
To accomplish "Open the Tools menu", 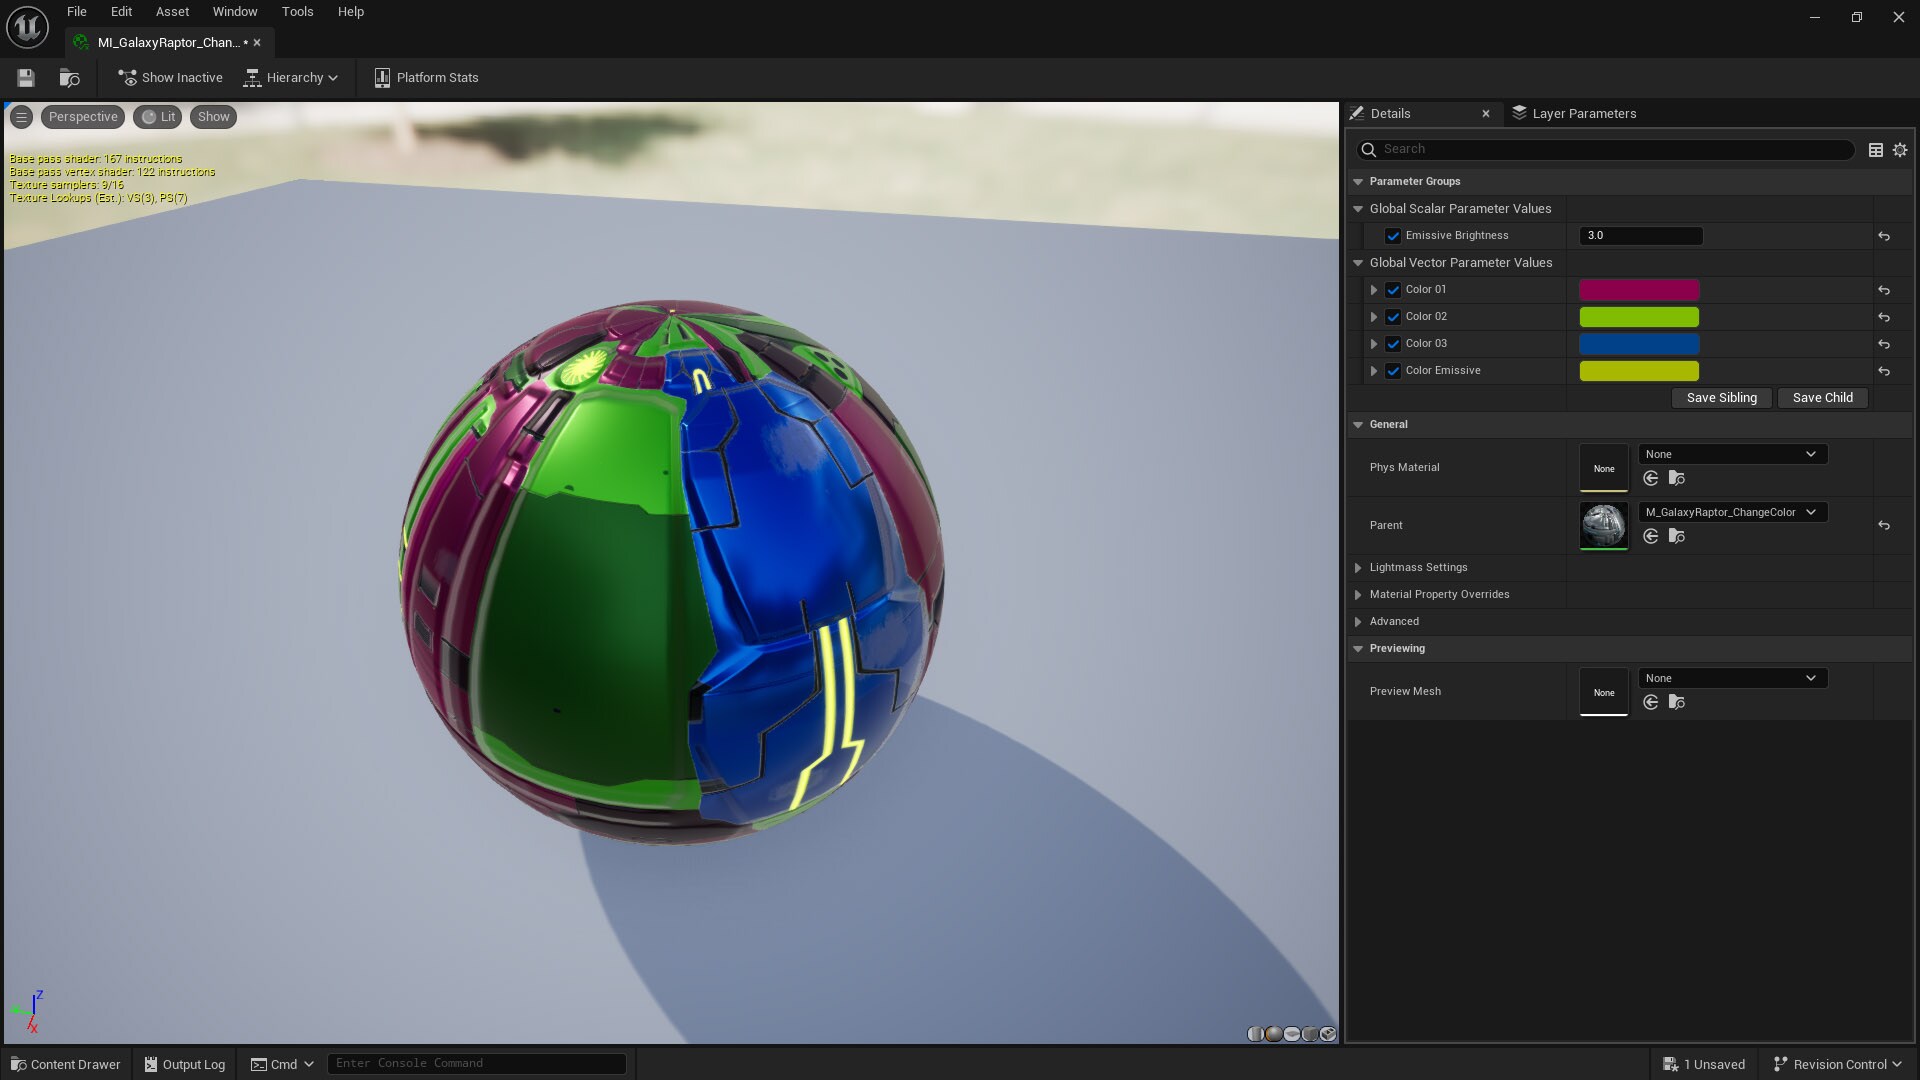I will [x=297, y=12].
